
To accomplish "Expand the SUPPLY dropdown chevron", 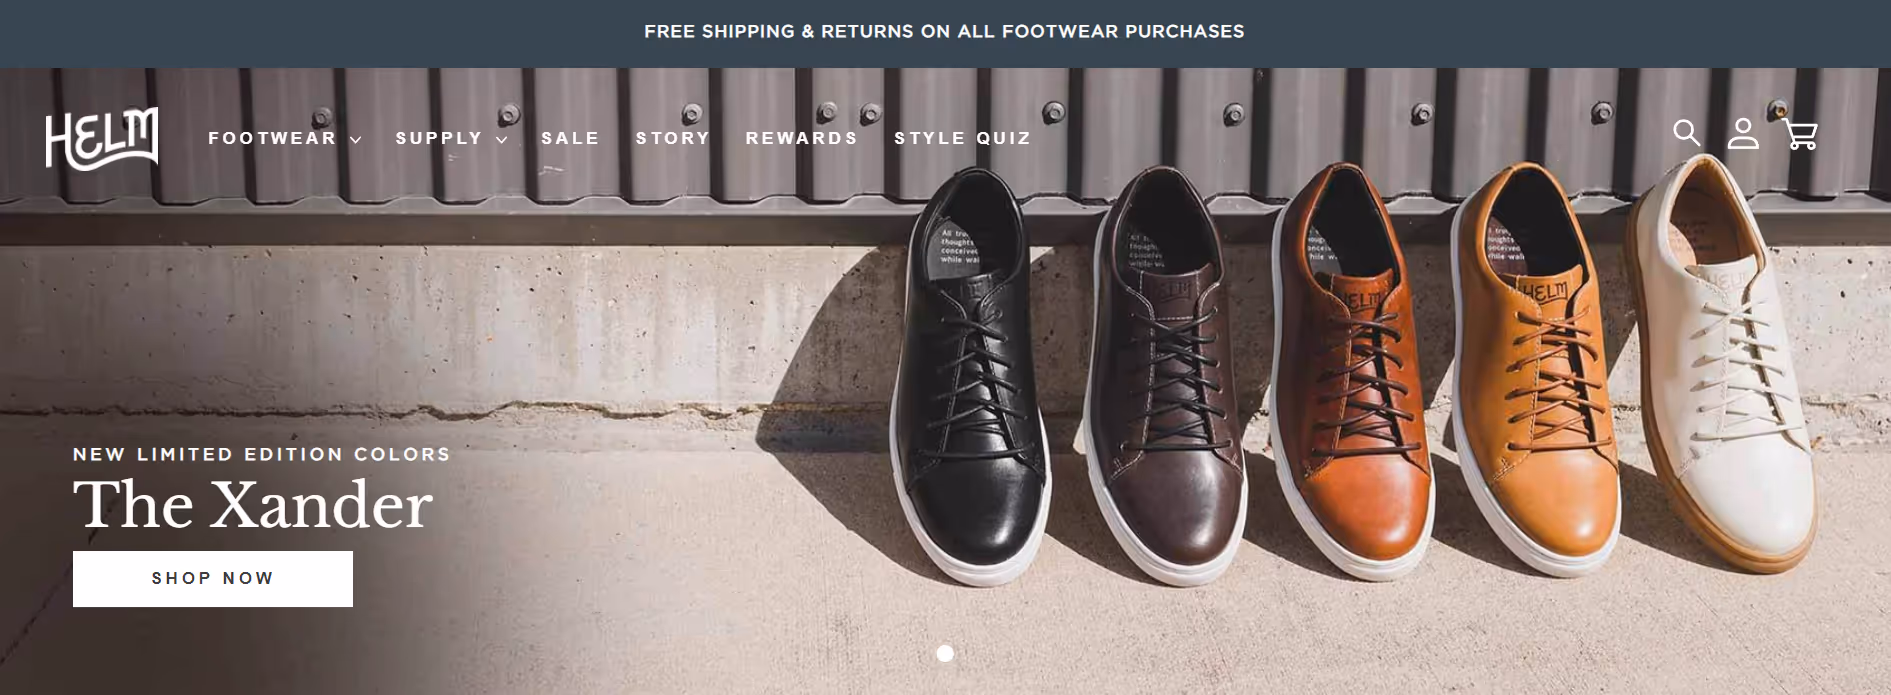I will [x=503, y=140].
